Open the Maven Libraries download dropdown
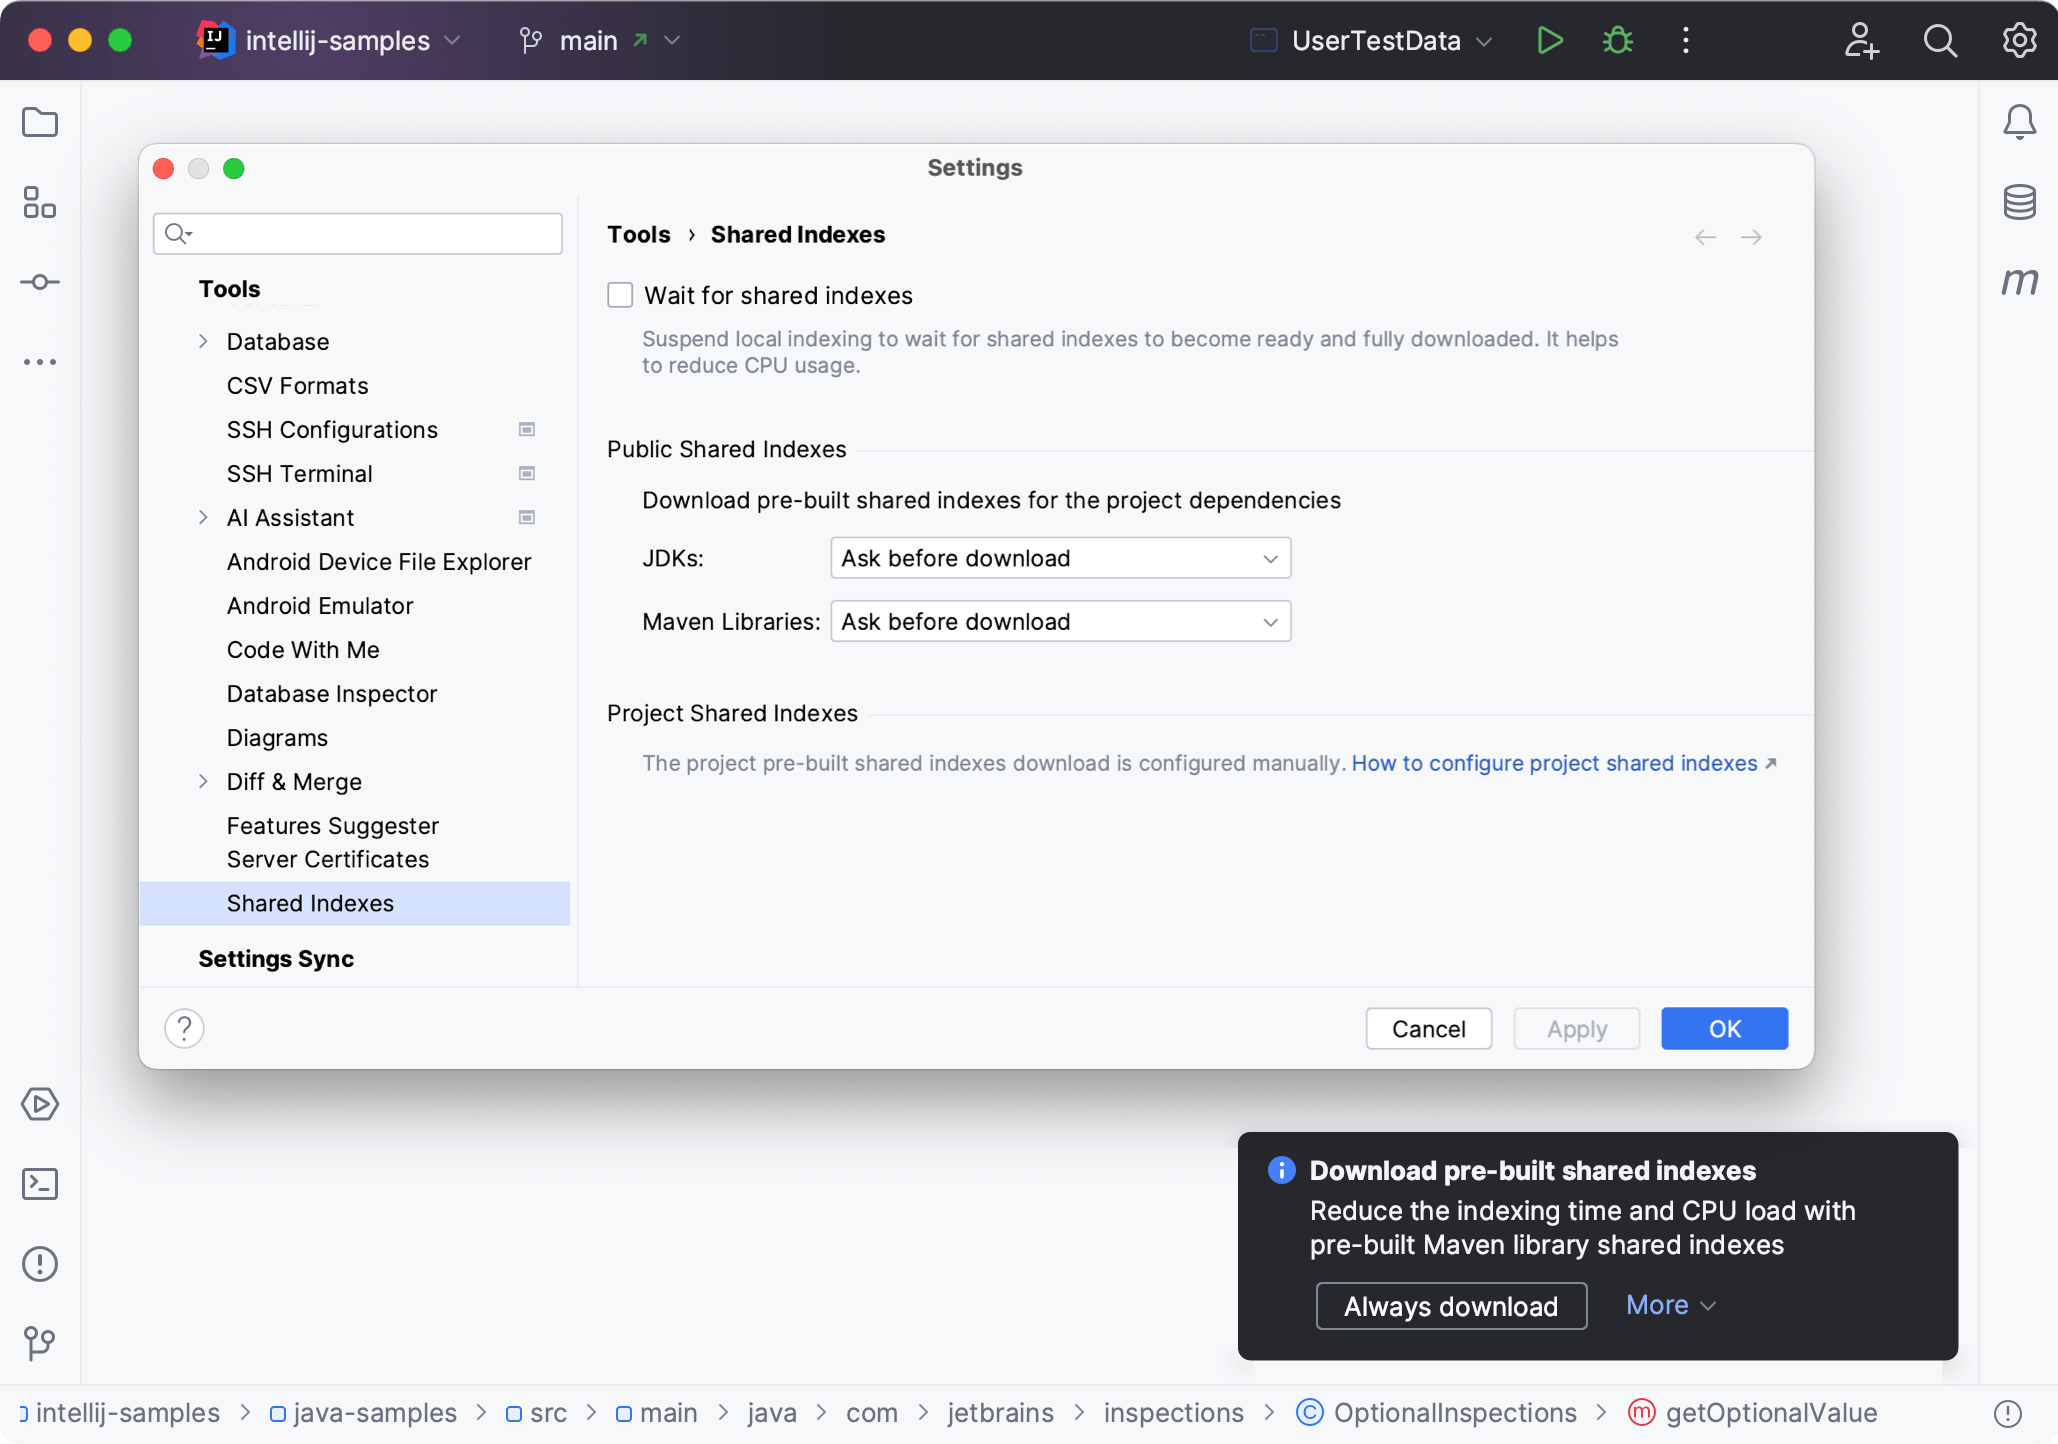The height and width of the screenshot is (1444, 2058). 1059,621
